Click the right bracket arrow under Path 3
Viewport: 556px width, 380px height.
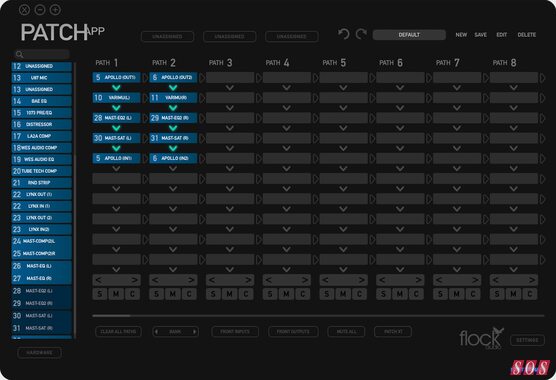[248, 280]
